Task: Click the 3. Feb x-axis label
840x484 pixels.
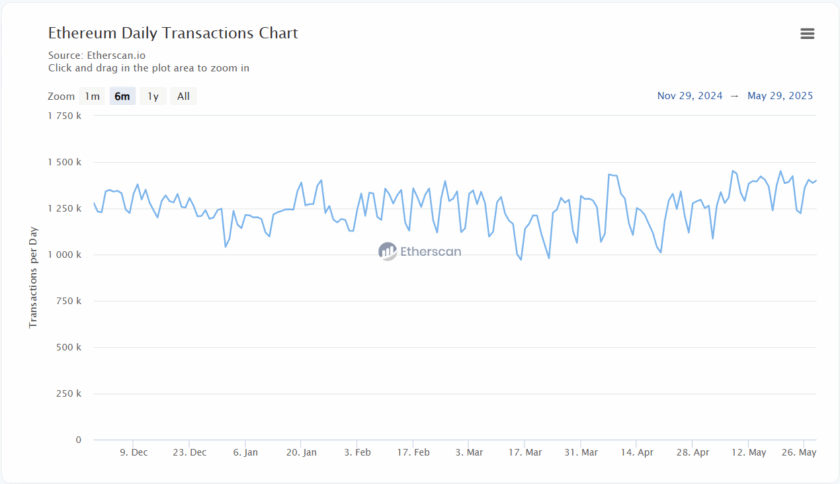Action: tap(357, 453)
